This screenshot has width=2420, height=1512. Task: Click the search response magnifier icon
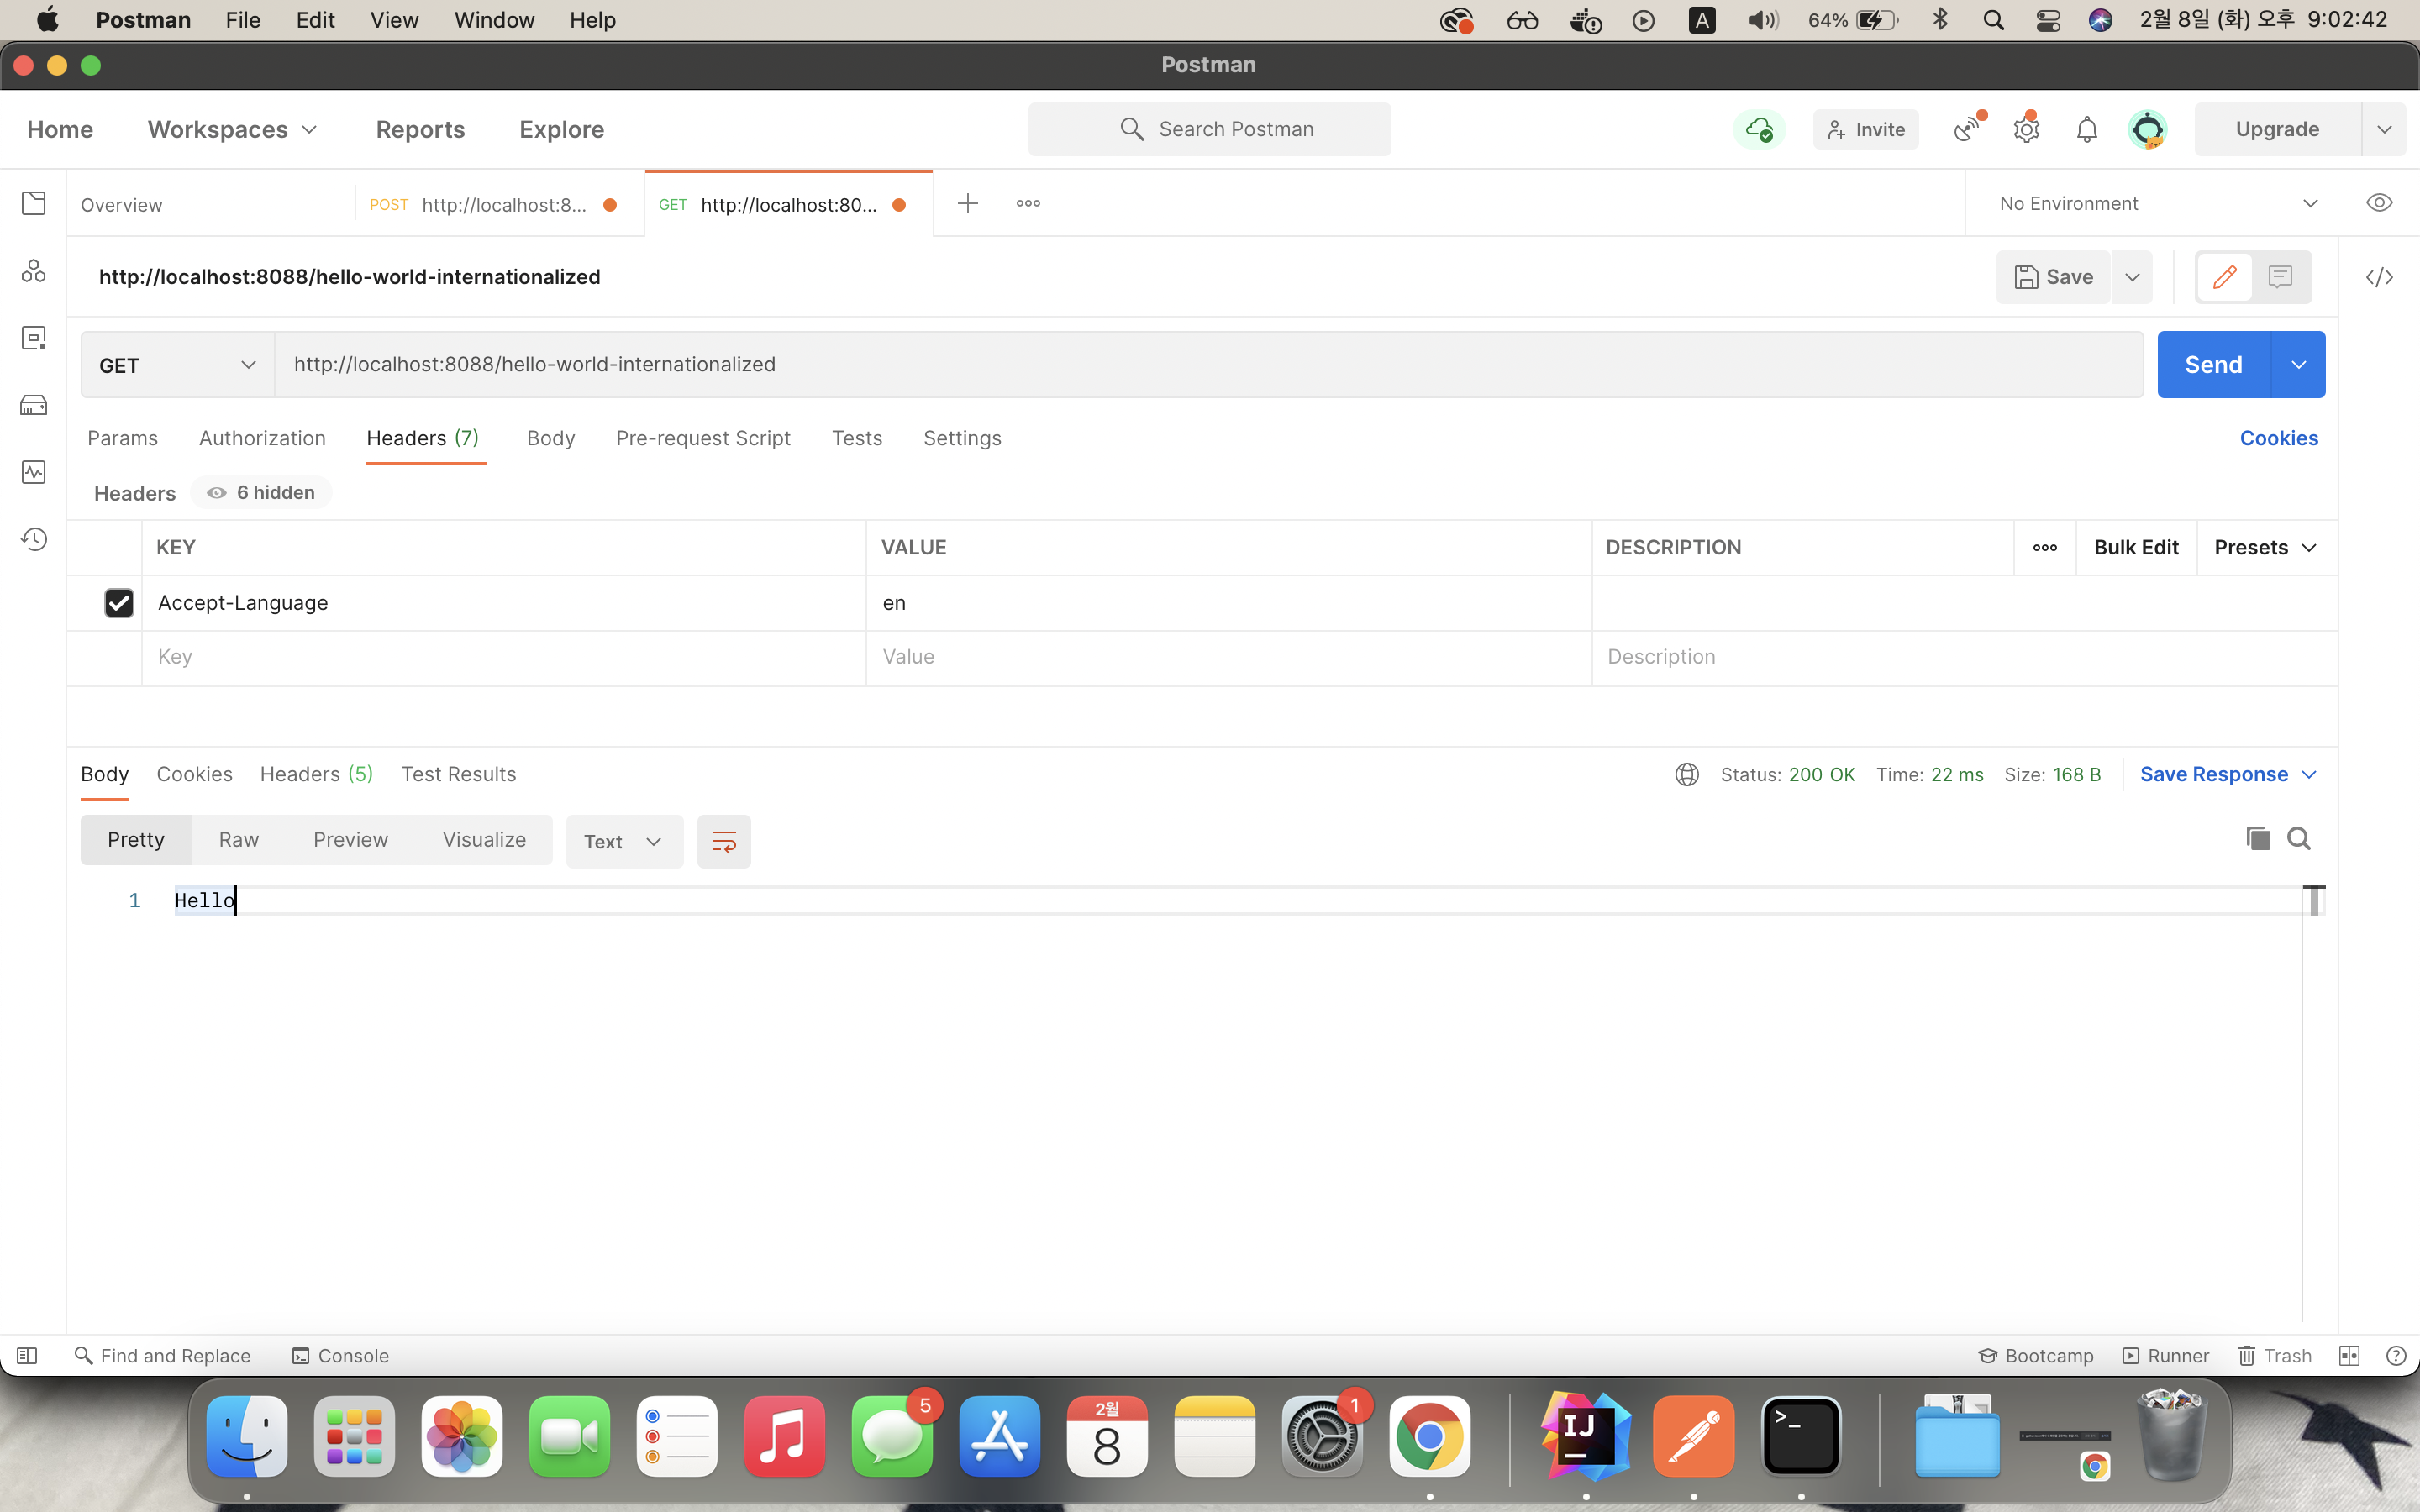click(2299, 838)
